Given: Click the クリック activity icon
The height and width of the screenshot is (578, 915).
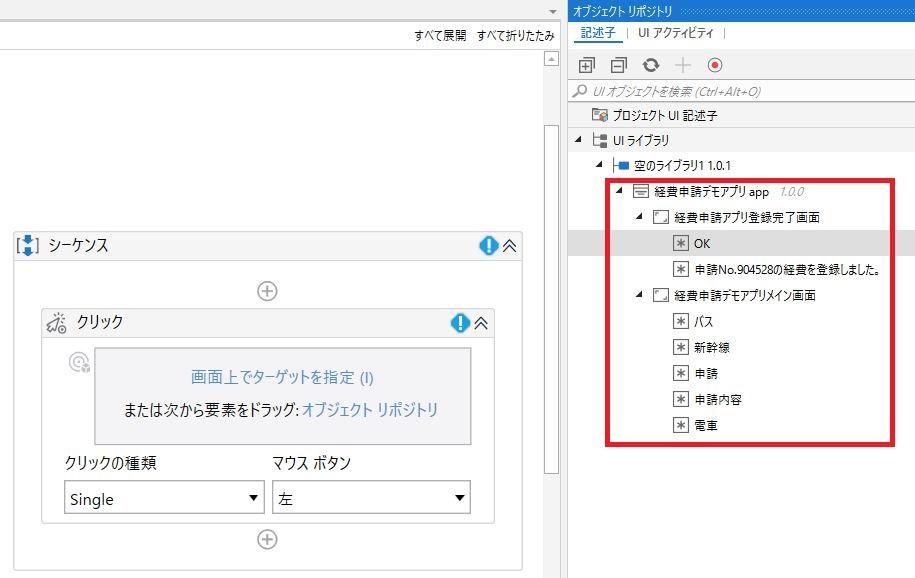Looking at the screenshot, I should pyautogui.click(x=57, y=323).
